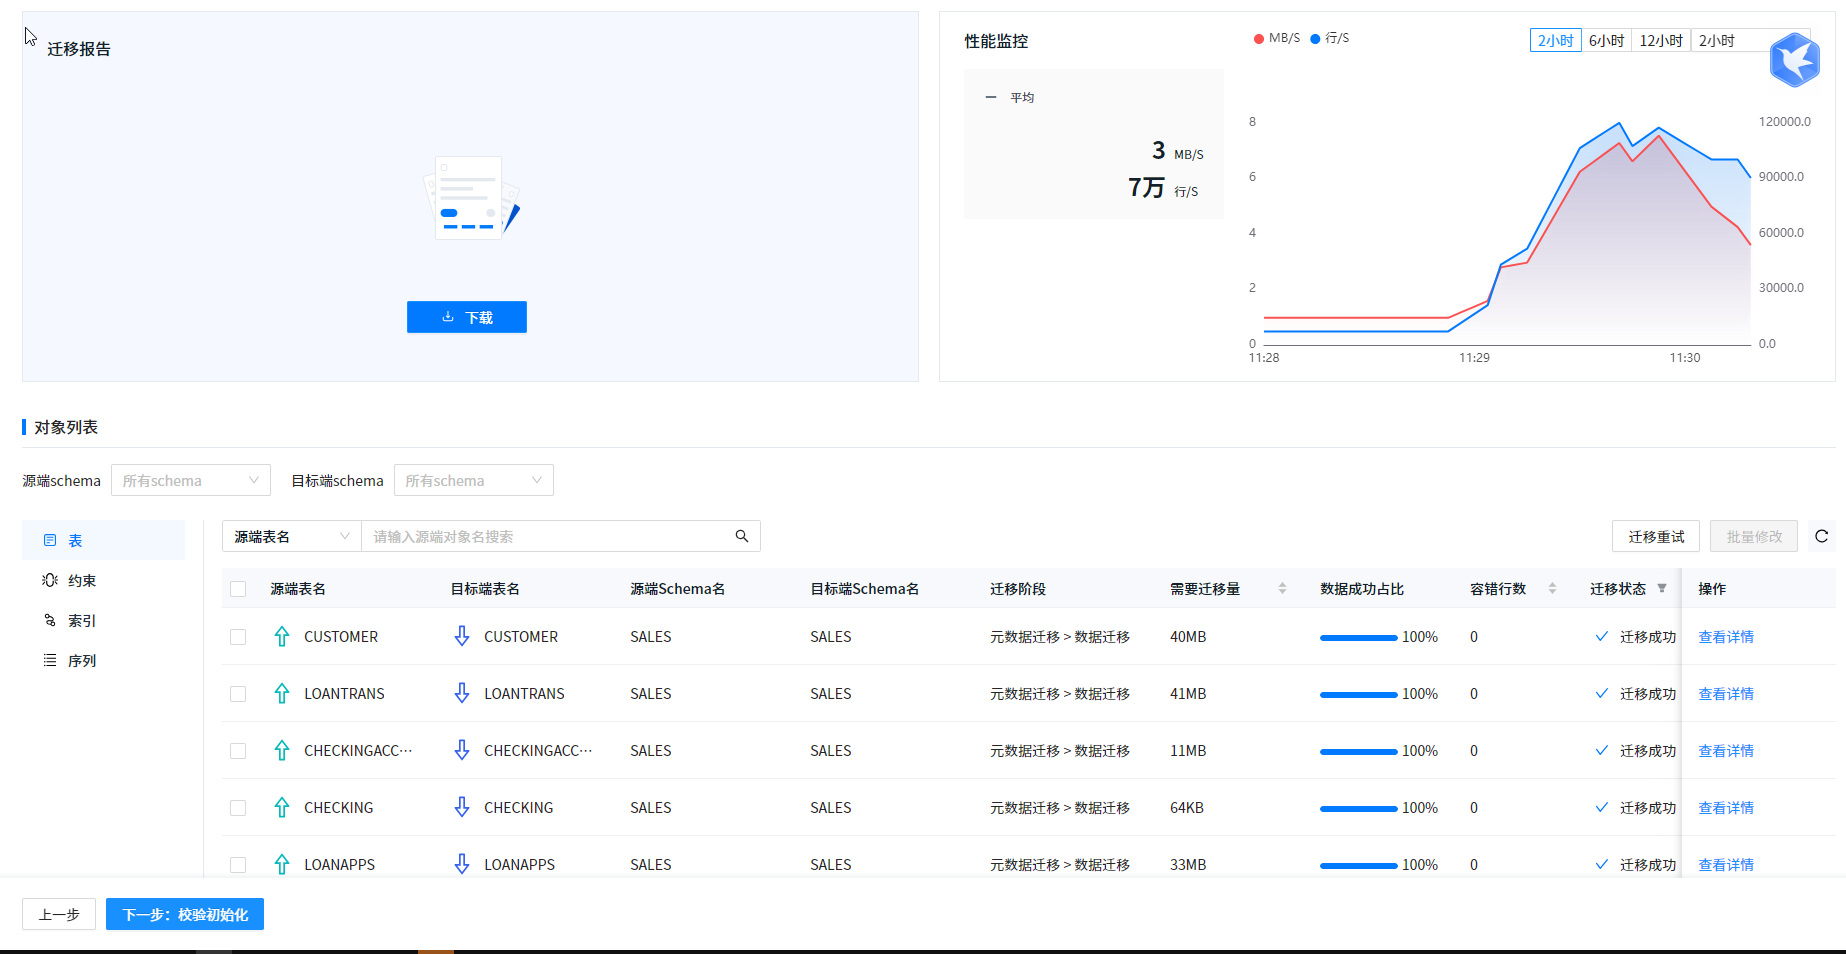Viewport: 1846px width, 954px height.
Task: Click the source up-arrow icon for LOANTRANS
Action: [x=282, y=693]
